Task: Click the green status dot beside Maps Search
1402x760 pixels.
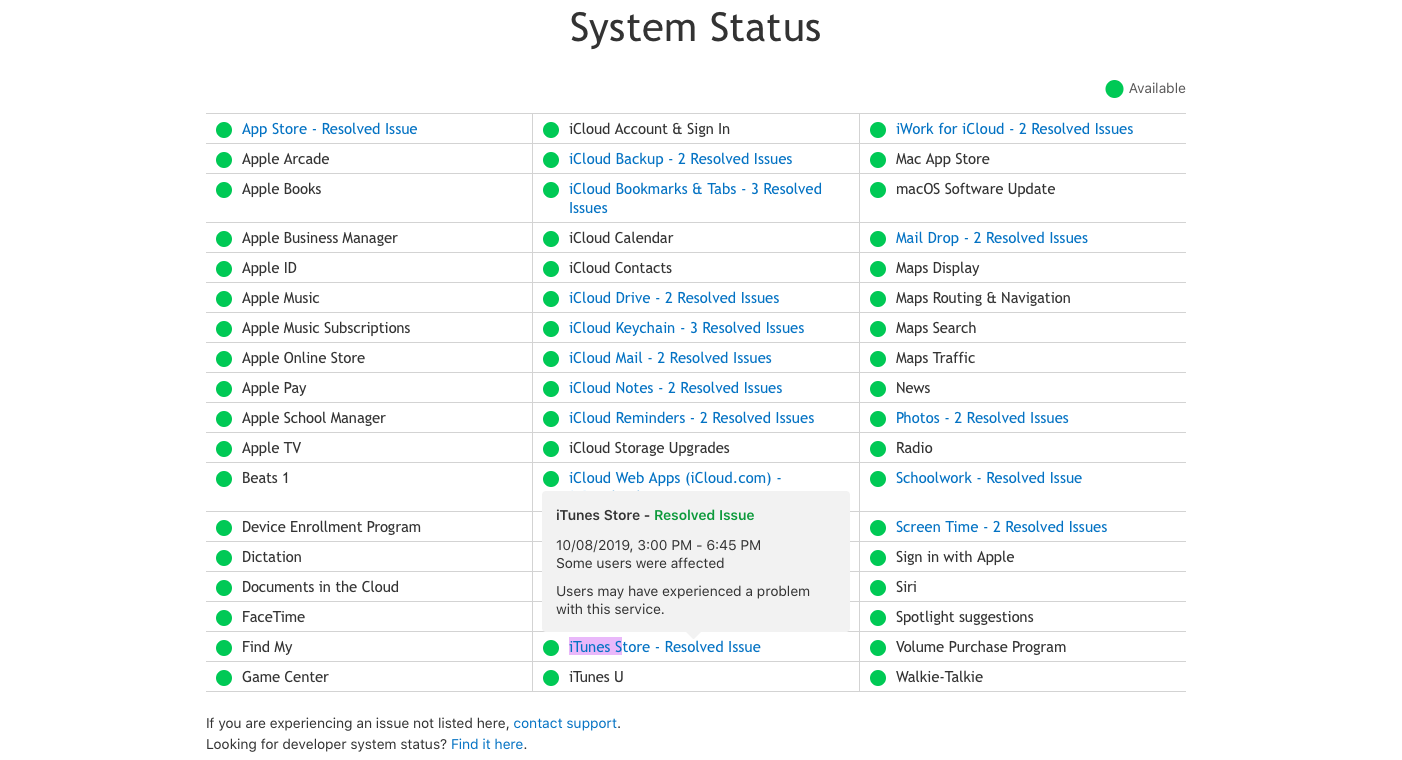Action: (x=878, y=329)
